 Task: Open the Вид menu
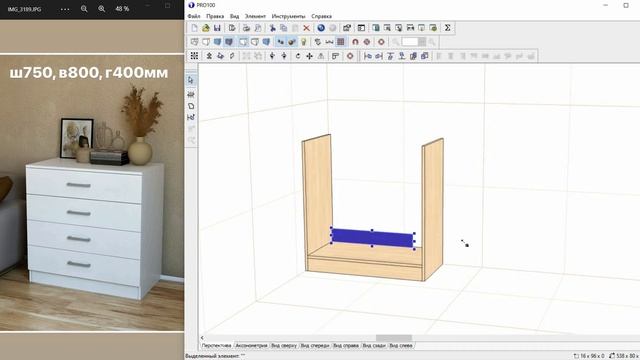click(234, 16)
